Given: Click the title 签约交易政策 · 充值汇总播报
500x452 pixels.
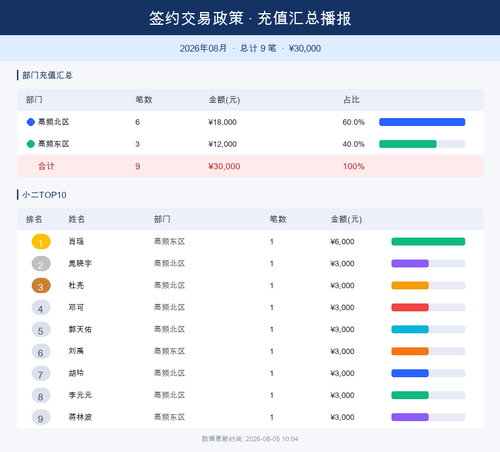Looking at the screenshot, I should coord(250,18).
